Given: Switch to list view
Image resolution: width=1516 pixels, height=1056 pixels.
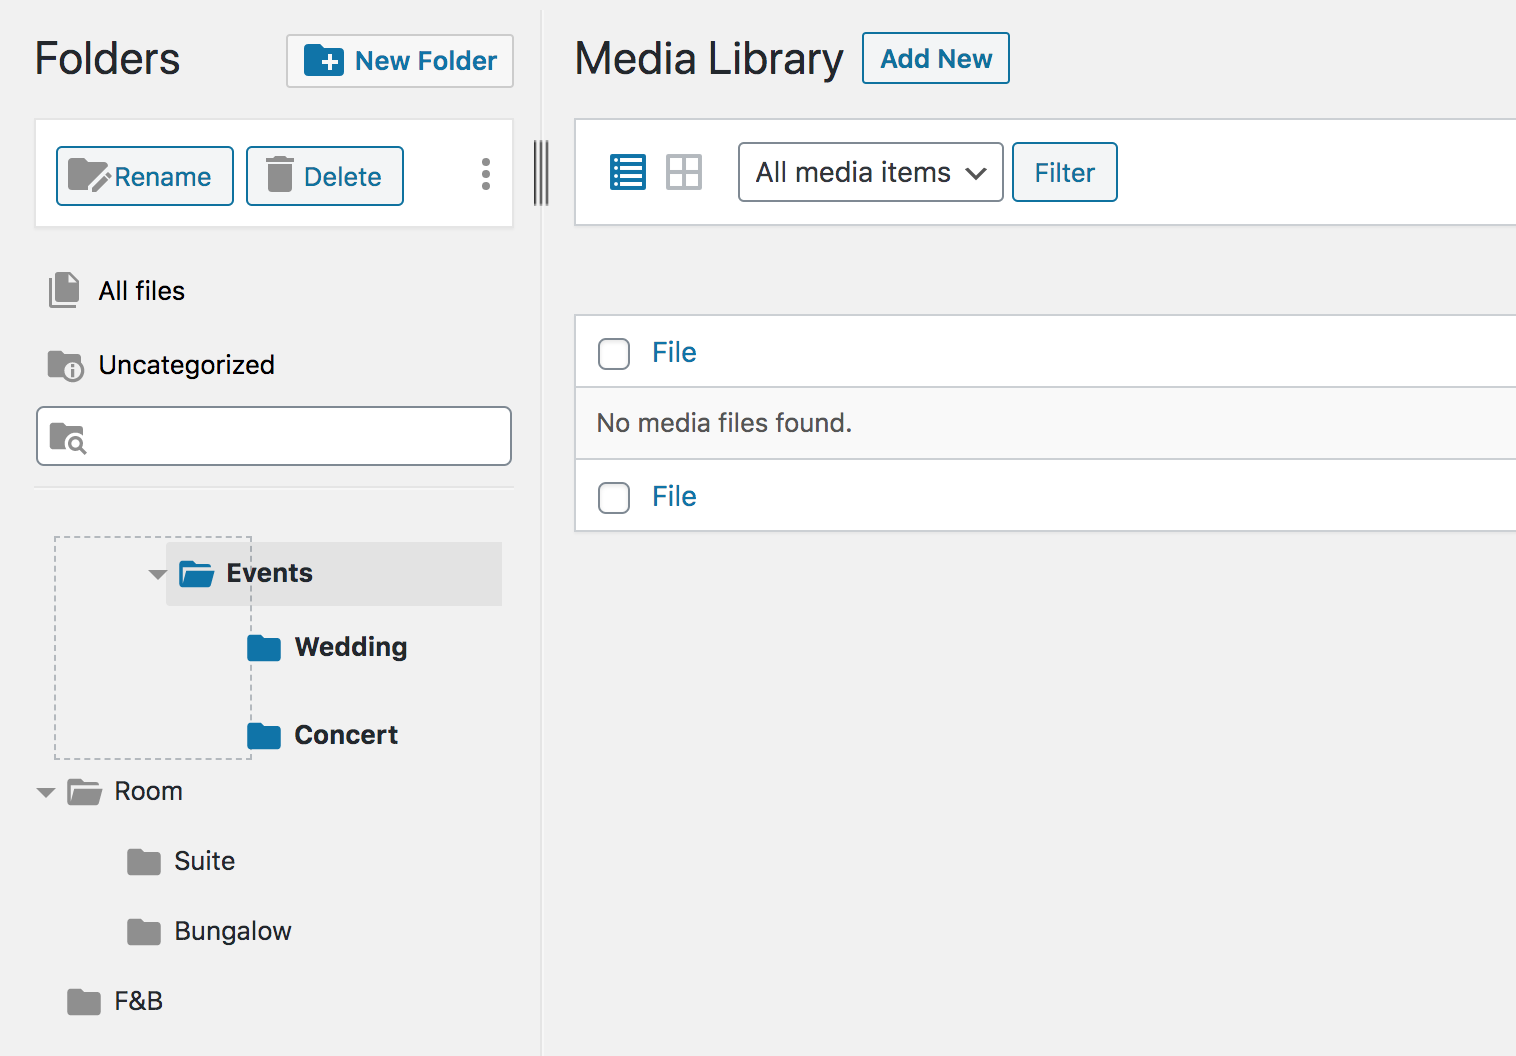Looking at the screenshot, I should coord(628,172).
